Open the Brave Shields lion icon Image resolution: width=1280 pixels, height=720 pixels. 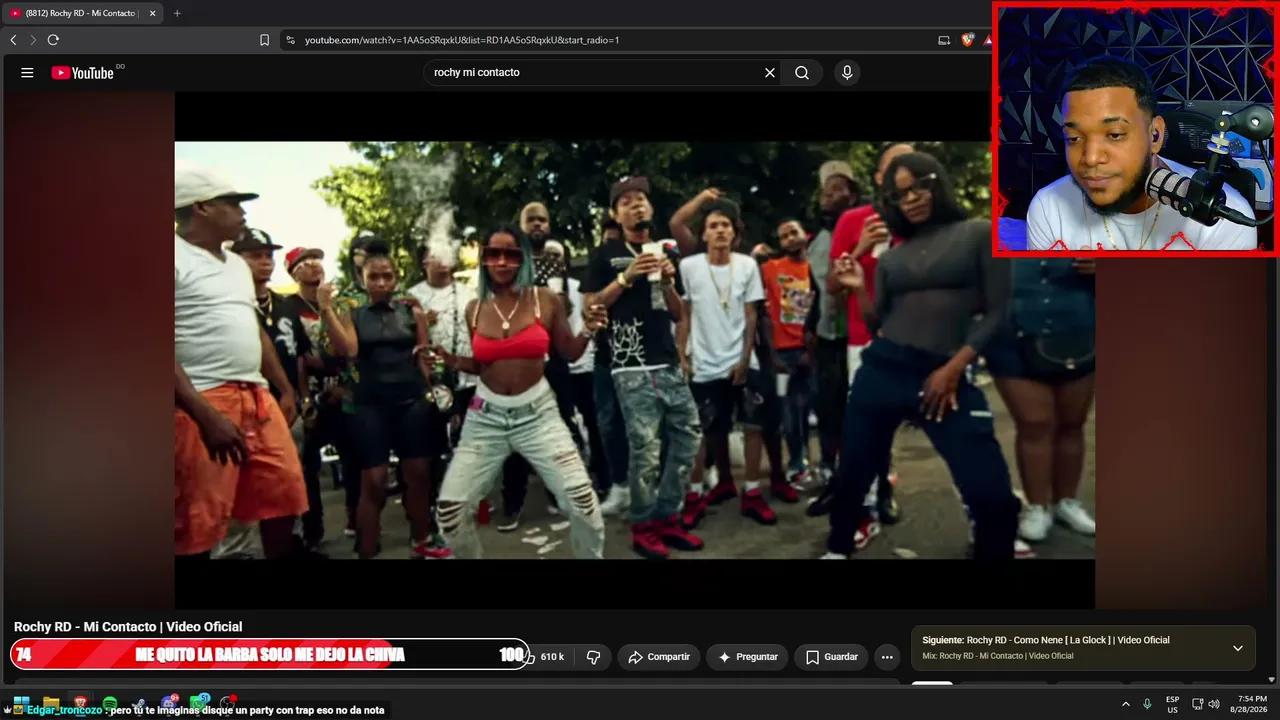(x=967, y=40)
